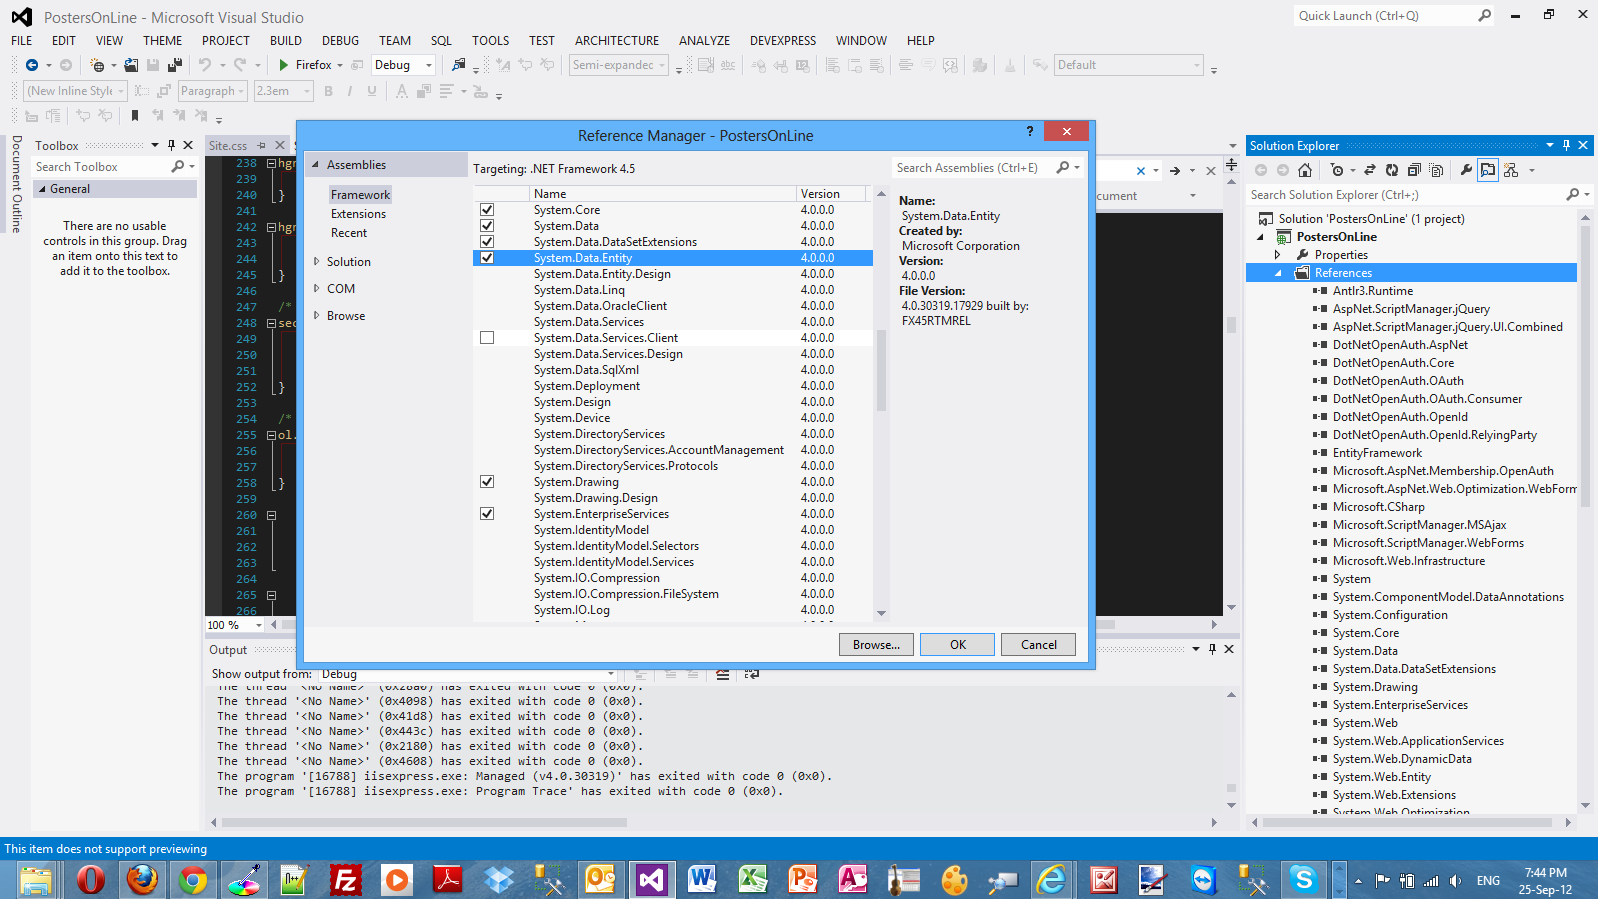The width and height of the screenshot is (1598, 899).
Task: Click Solution Explorer Properties wrench icon
Action: tap(1466, 170)
